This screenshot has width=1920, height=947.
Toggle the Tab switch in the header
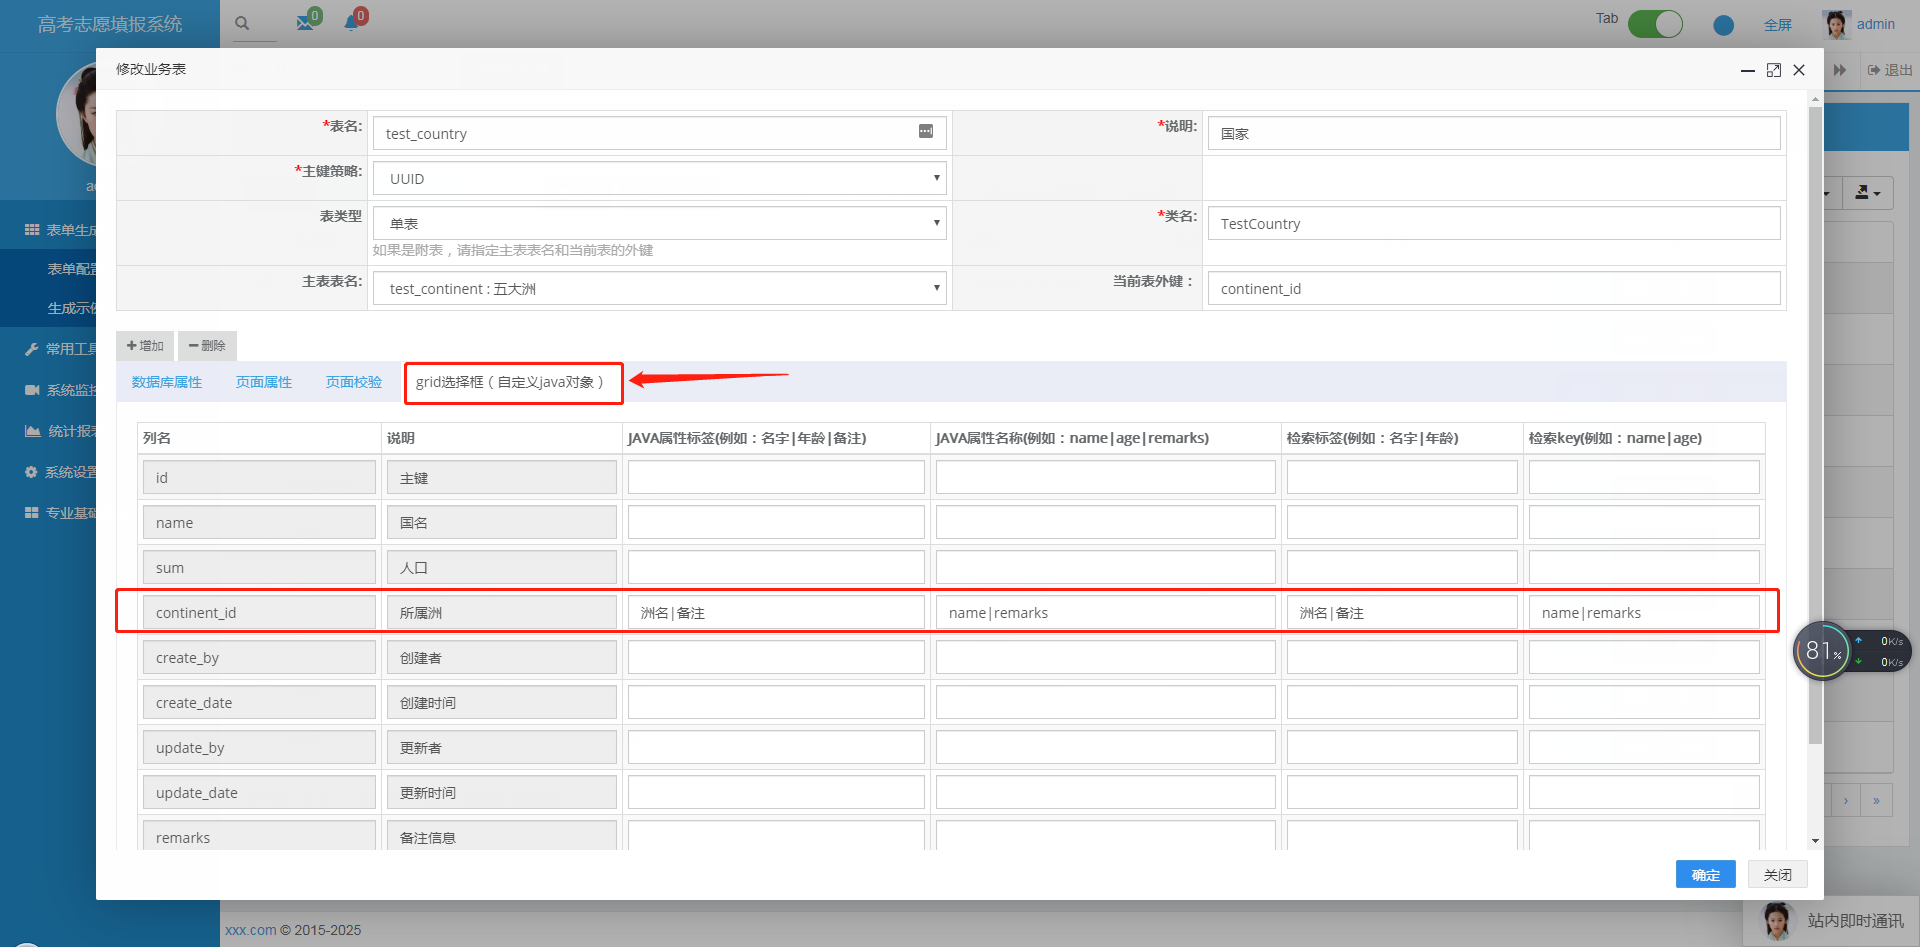1655,23
